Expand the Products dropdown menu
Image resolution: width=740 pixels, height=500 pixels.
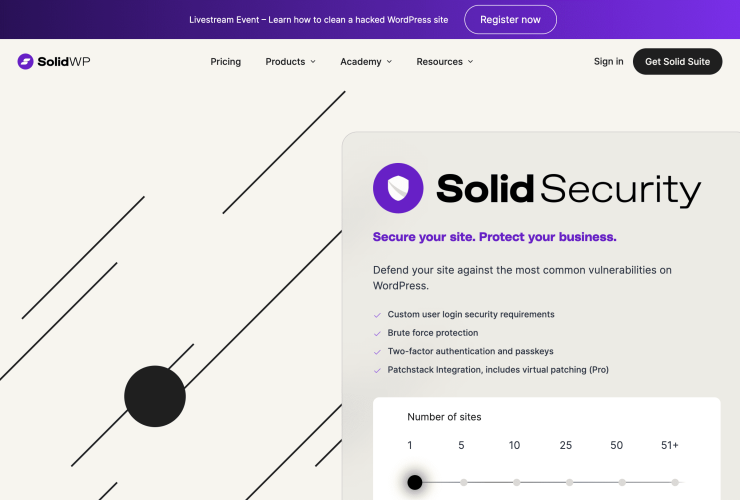point(290,62)
